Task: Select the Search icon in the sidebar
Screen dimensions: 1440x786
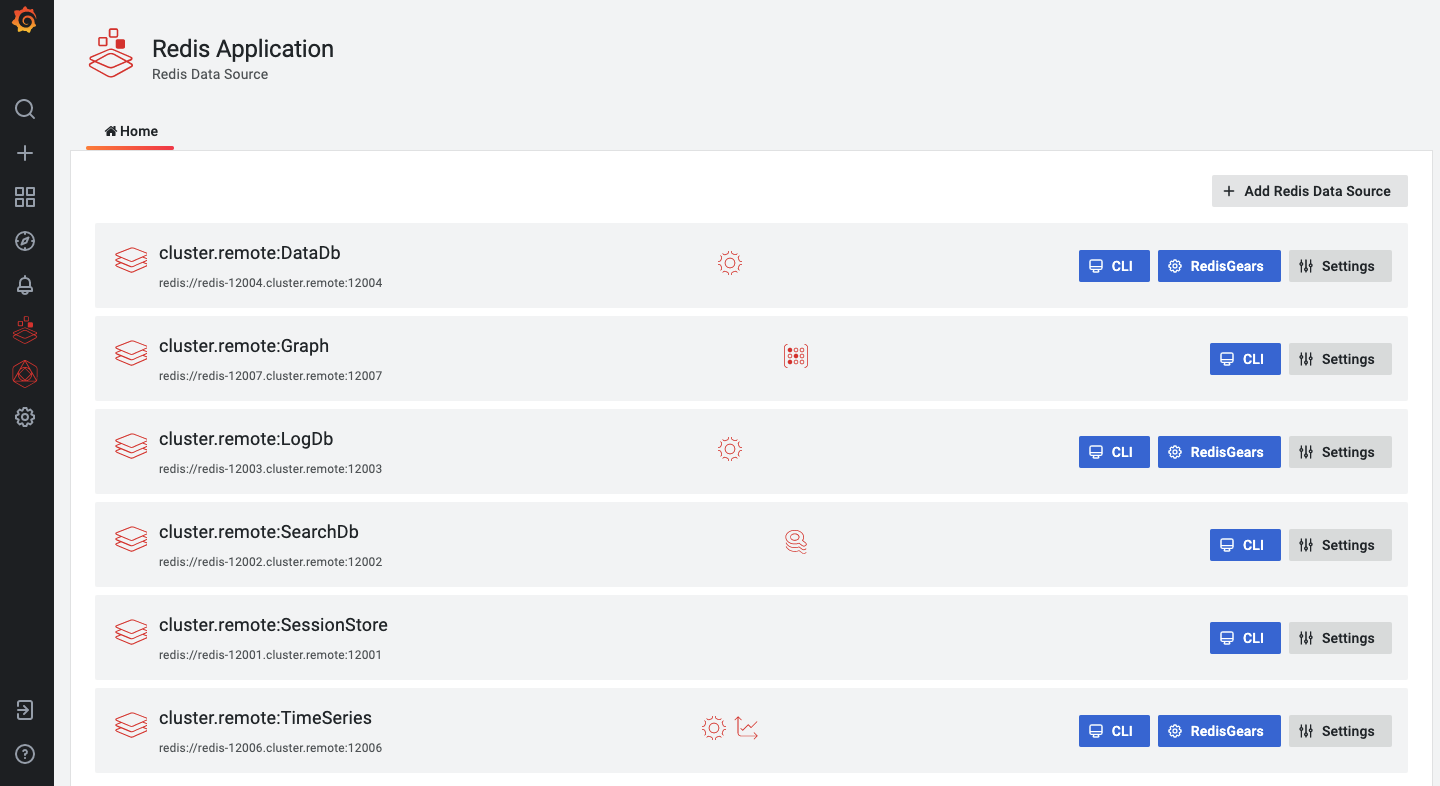Action: tap(25, 108)
